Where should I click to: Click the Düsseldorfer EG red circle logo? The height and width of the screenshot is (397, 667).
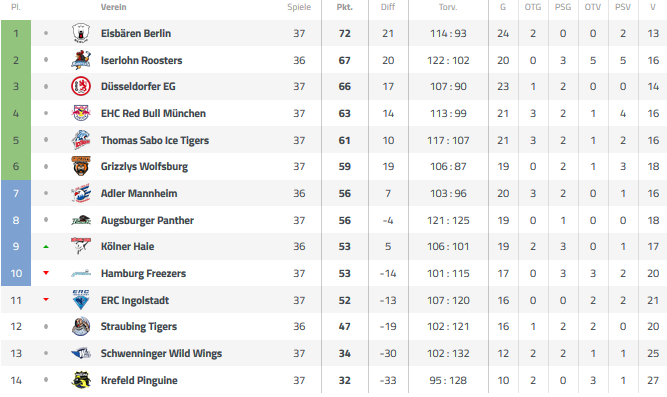pos(81,86)
